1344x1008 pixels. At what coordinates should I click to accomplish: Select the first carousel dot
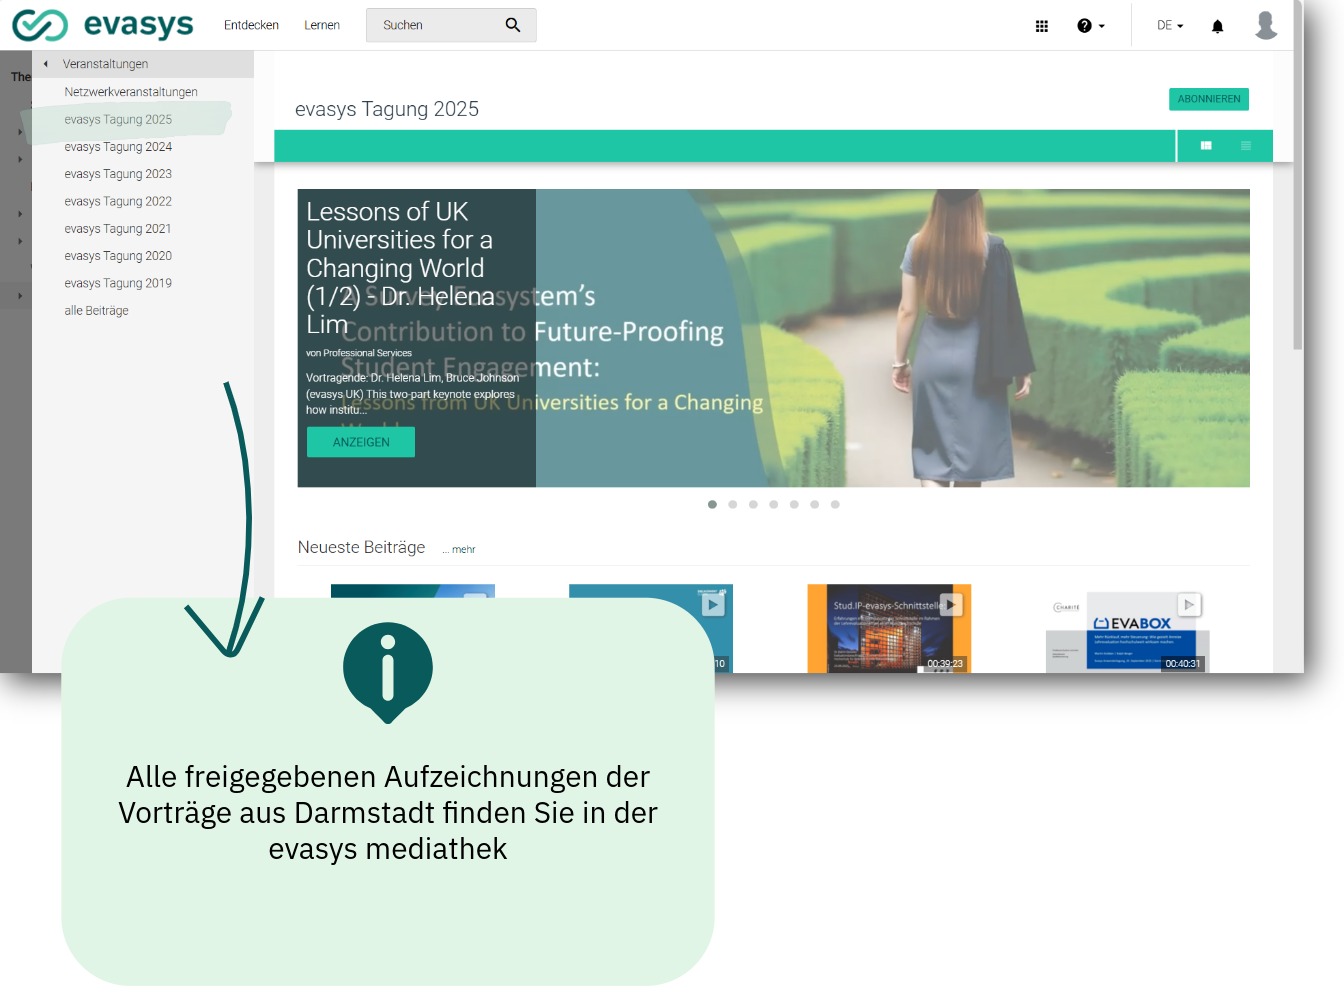(712, 505)
